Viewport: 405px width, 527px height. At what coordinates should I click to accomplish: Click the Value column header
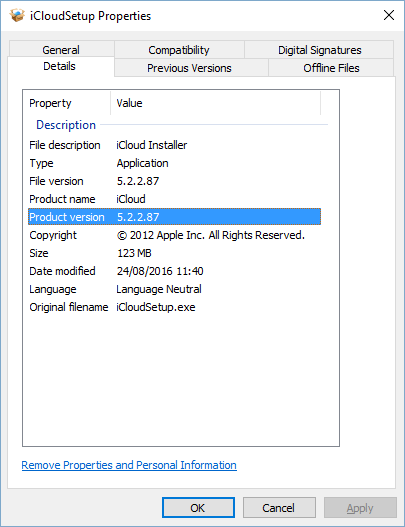215,103
